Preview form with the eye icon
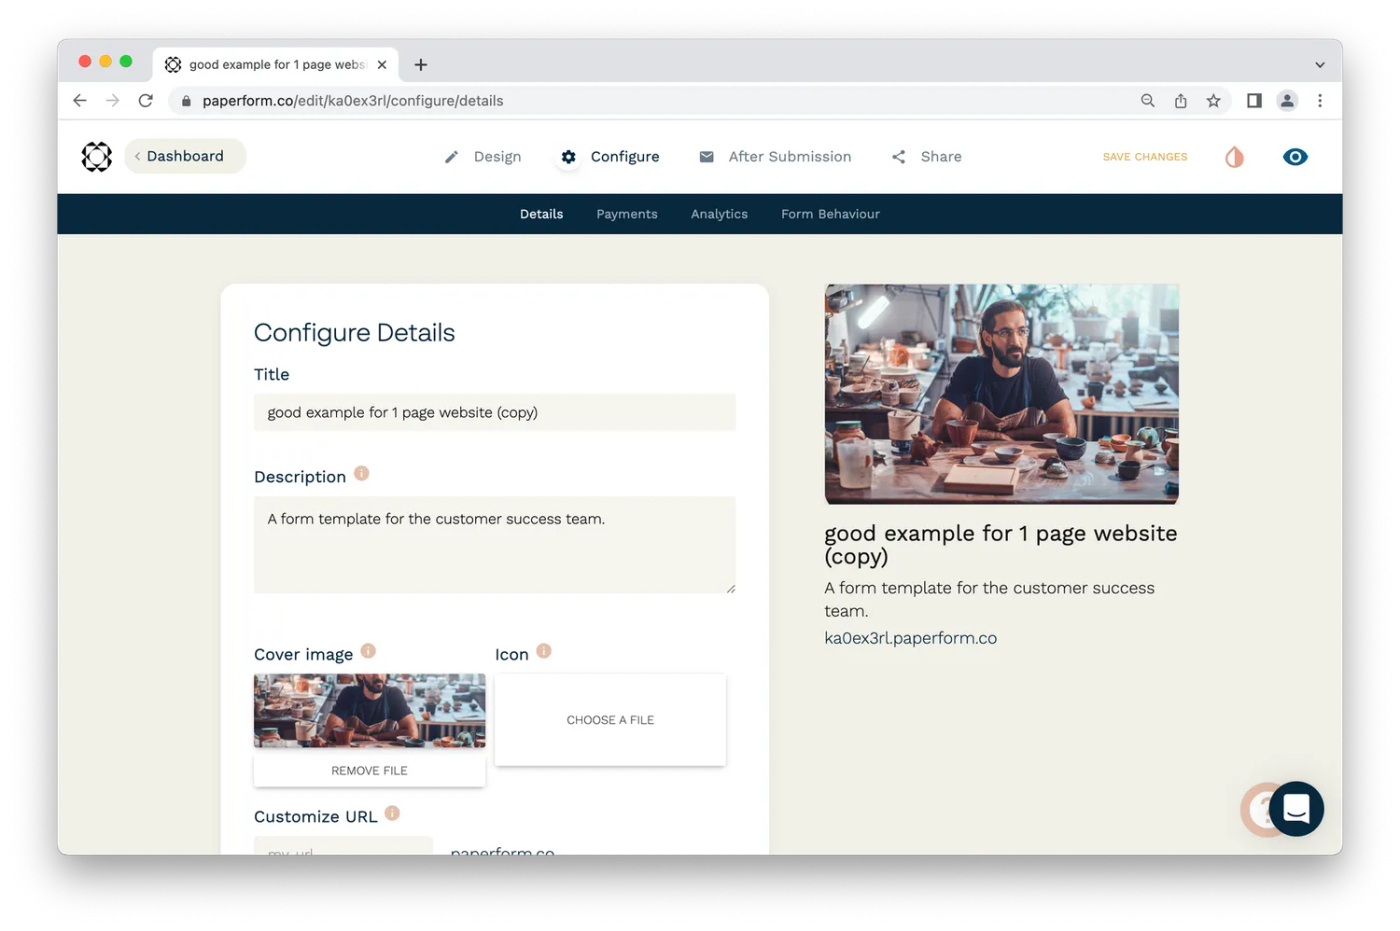This screenshot has width=1400, height=931. [1295, 157]
